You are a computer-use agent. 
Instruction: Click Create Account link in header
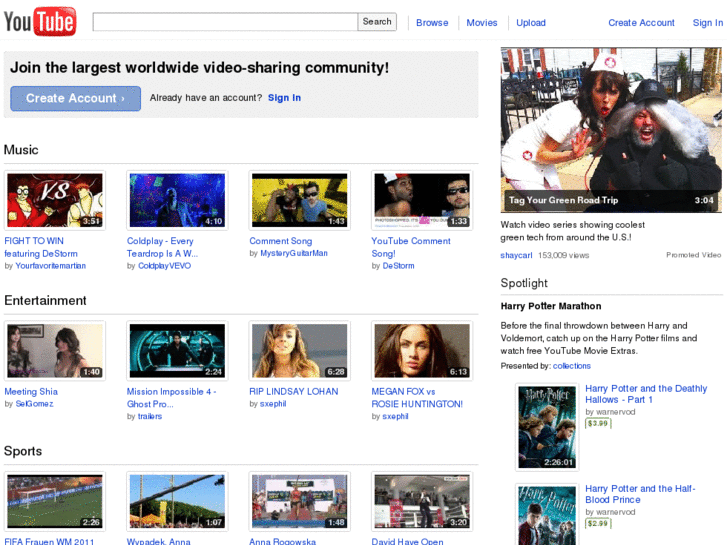641,23
